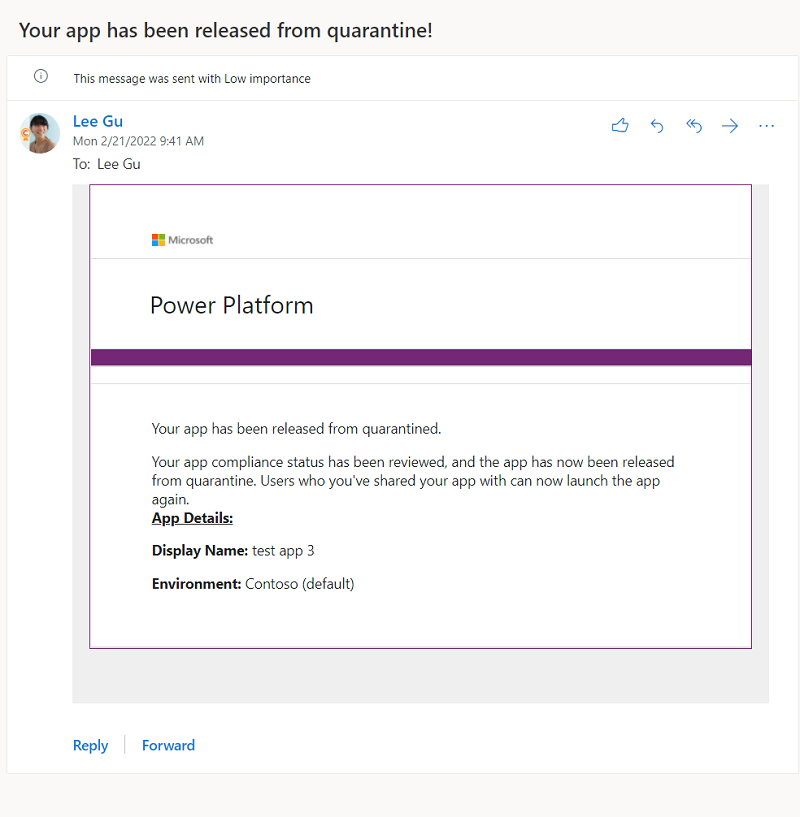Click the Power Platform heading
This screenshot has width=800, height=817.
pos(231,305)
